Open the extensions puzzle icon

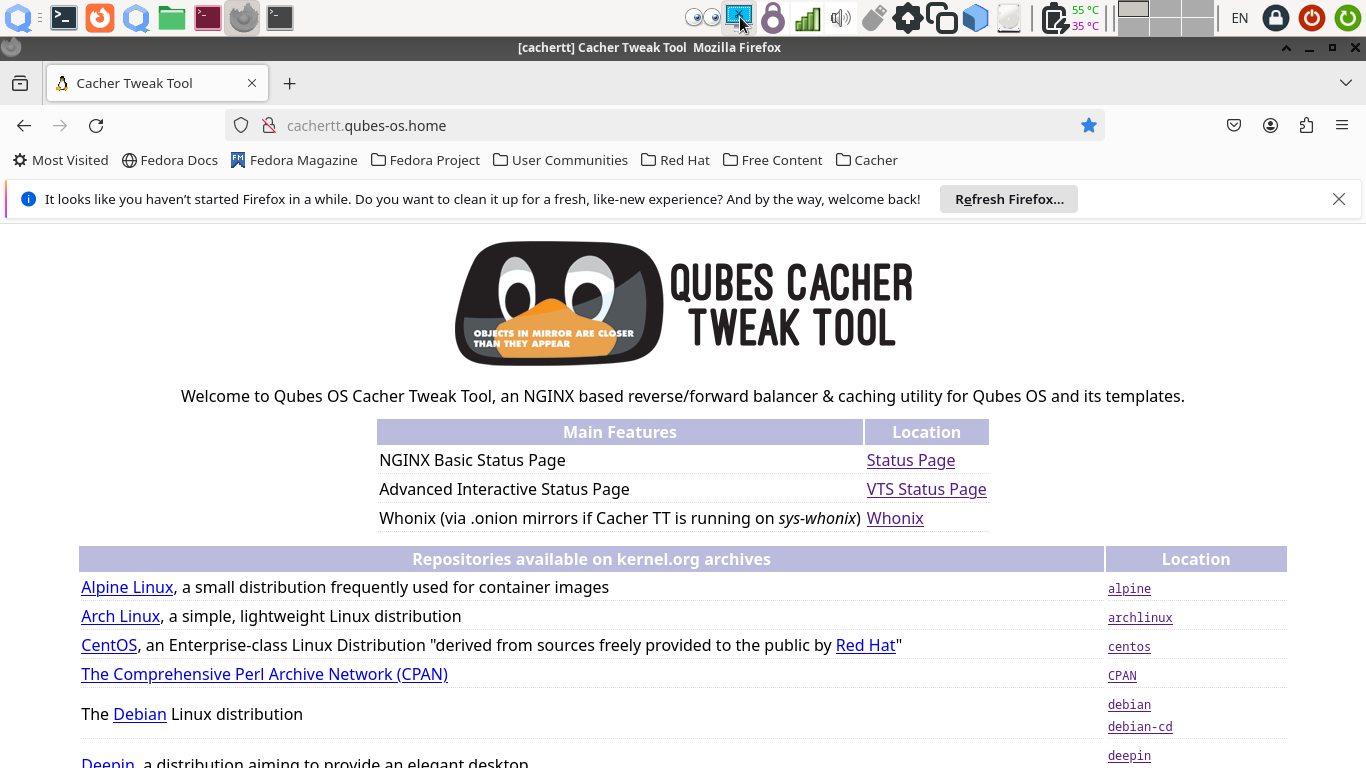[x=1306, y=125]
